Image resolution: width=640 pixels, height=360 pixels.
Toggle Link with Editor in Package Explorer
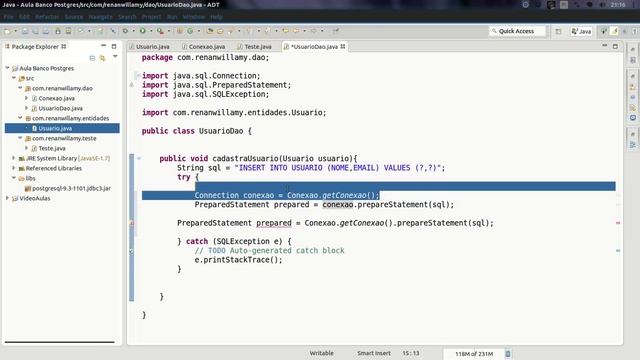[x=102, y=58]
